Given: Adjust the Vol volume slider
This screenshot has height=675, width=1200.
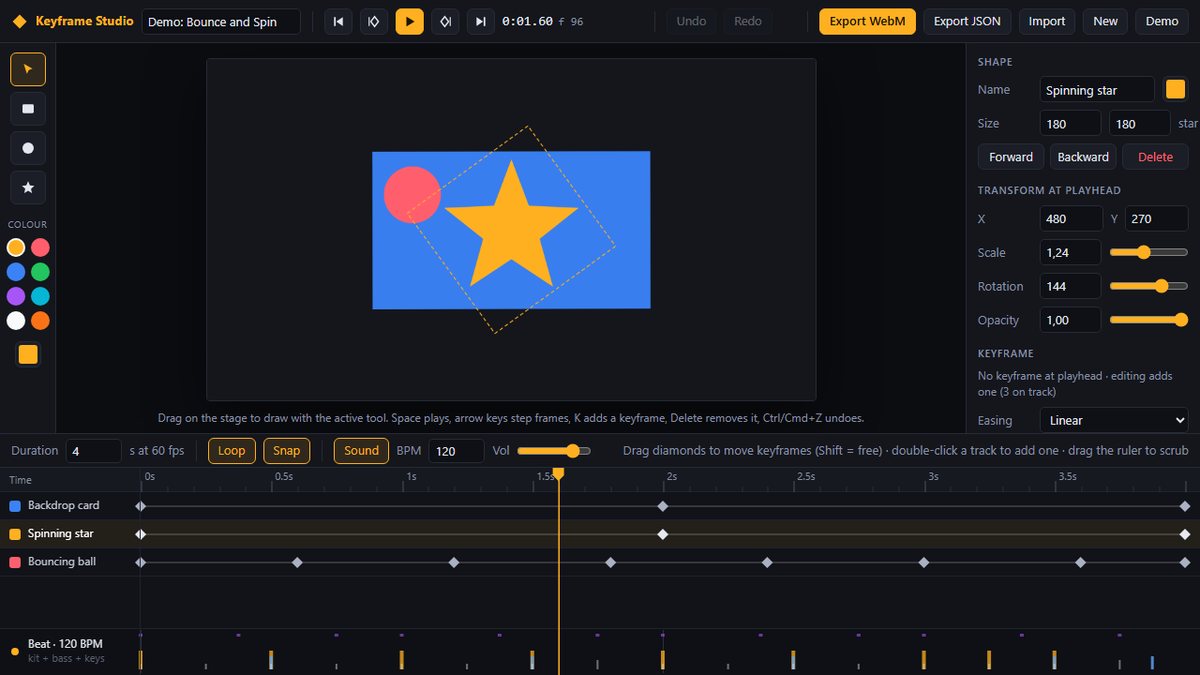Looking at the screenshot, I should 554,451.
